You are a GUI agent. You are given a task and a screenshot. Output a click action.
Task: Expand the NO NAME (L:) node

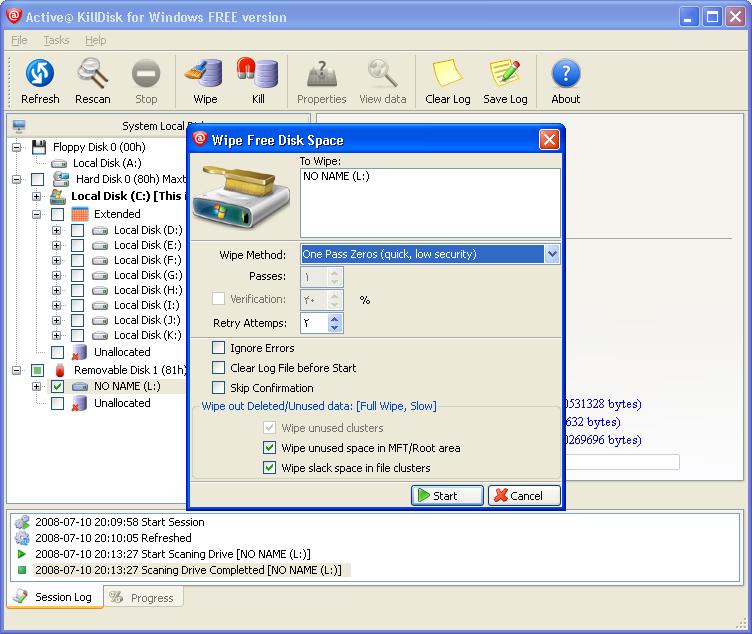37,387
